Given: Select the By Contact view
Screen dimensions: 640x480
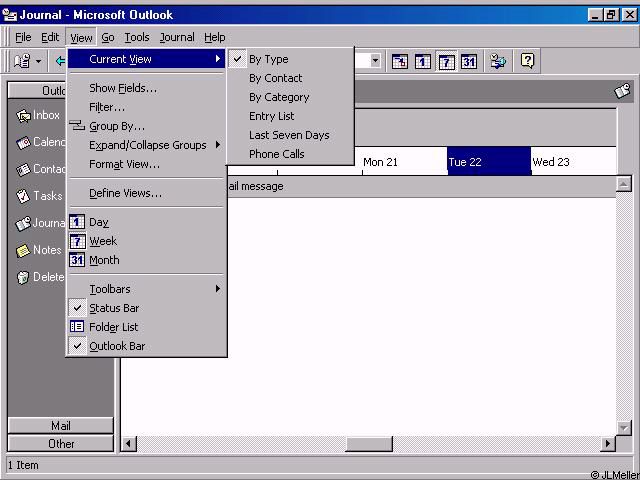Looking at the screenshot, I should pos(290,78).
